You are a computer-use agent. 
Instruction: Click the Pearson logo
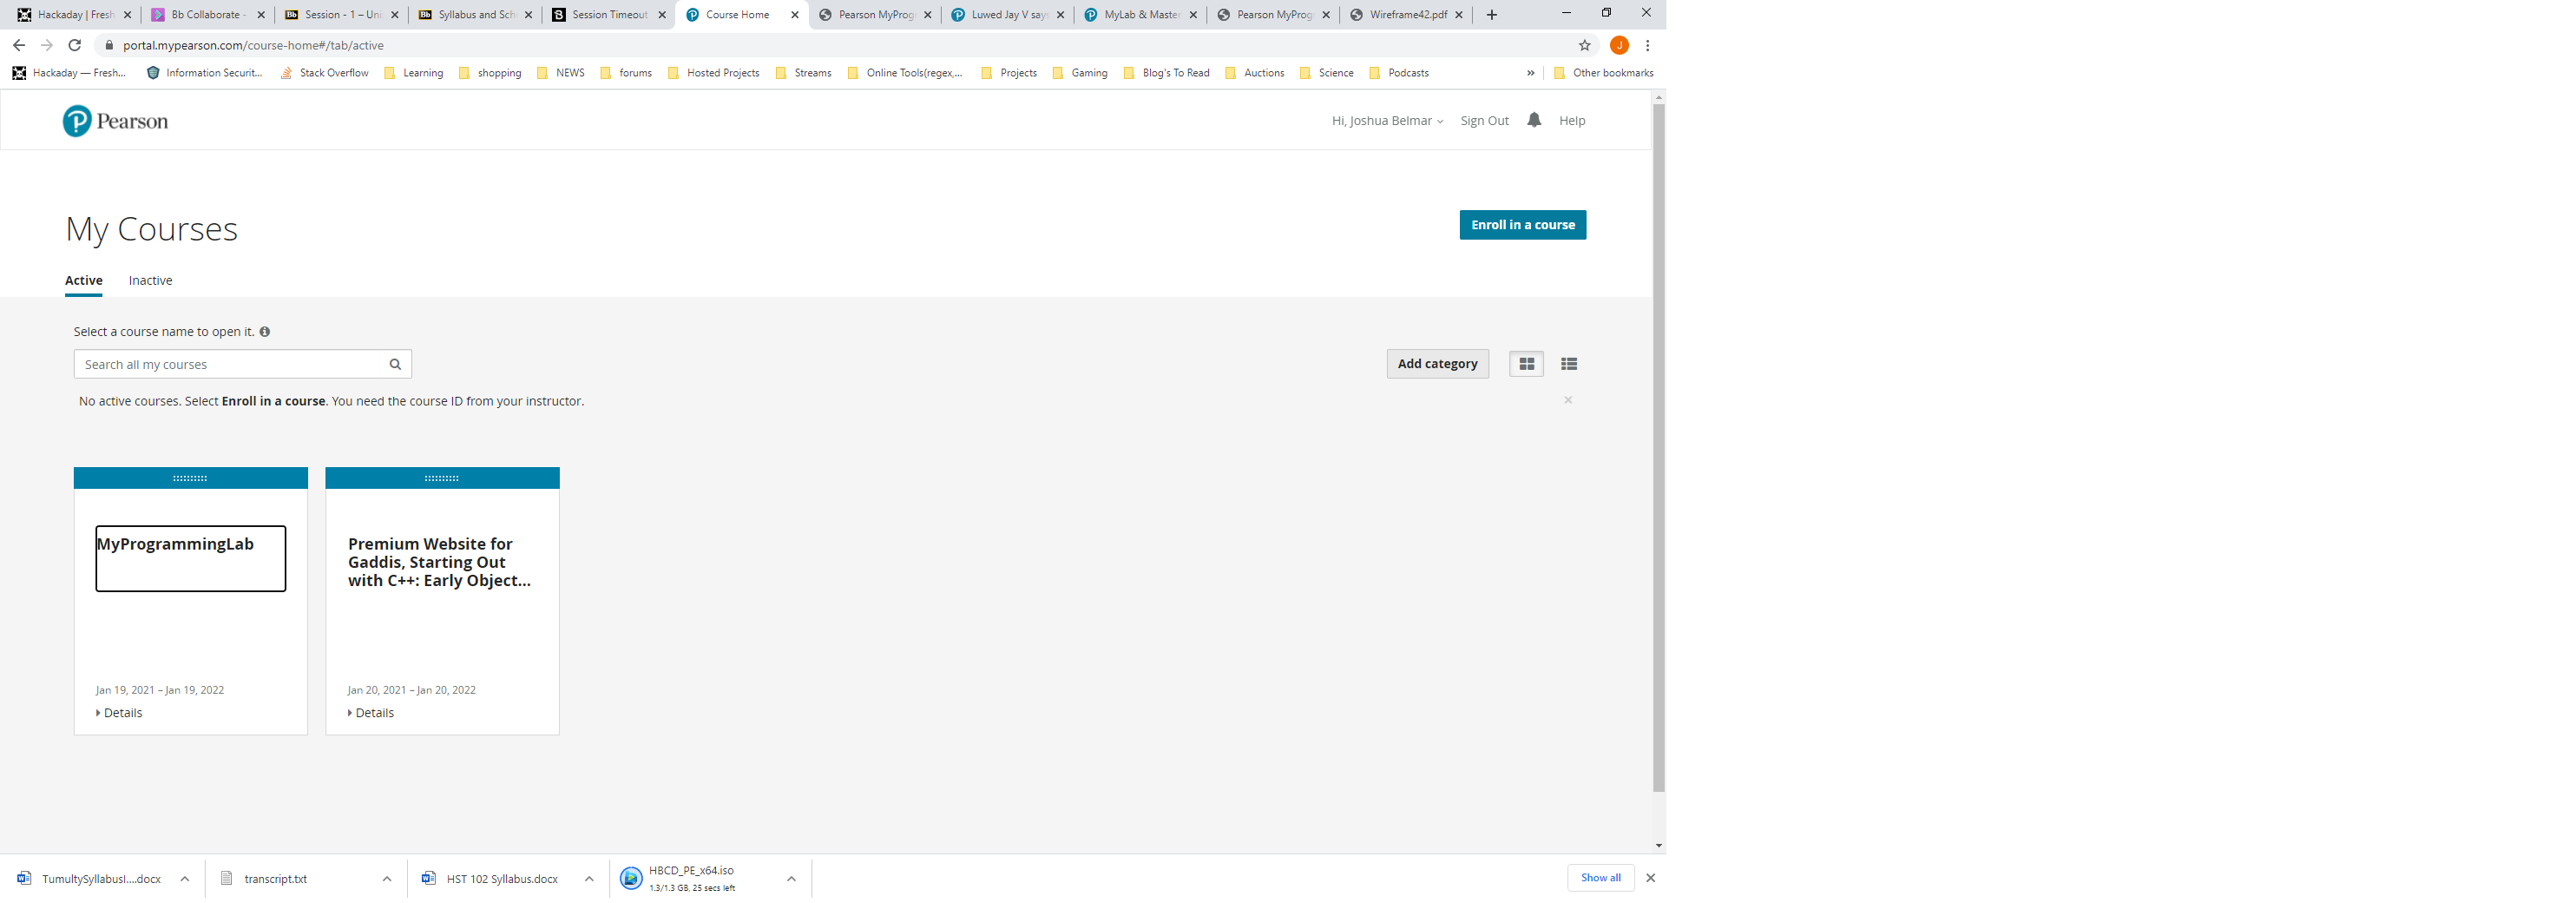tap(115, 121)
